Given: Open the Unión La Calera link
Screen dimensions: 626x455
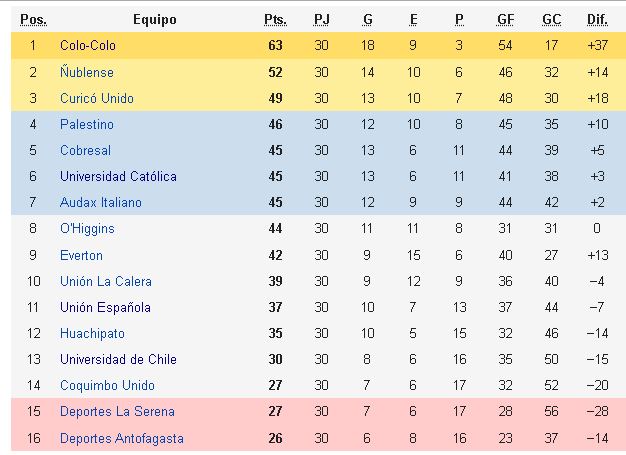Looking at the screenshot, I should (106, 281).
